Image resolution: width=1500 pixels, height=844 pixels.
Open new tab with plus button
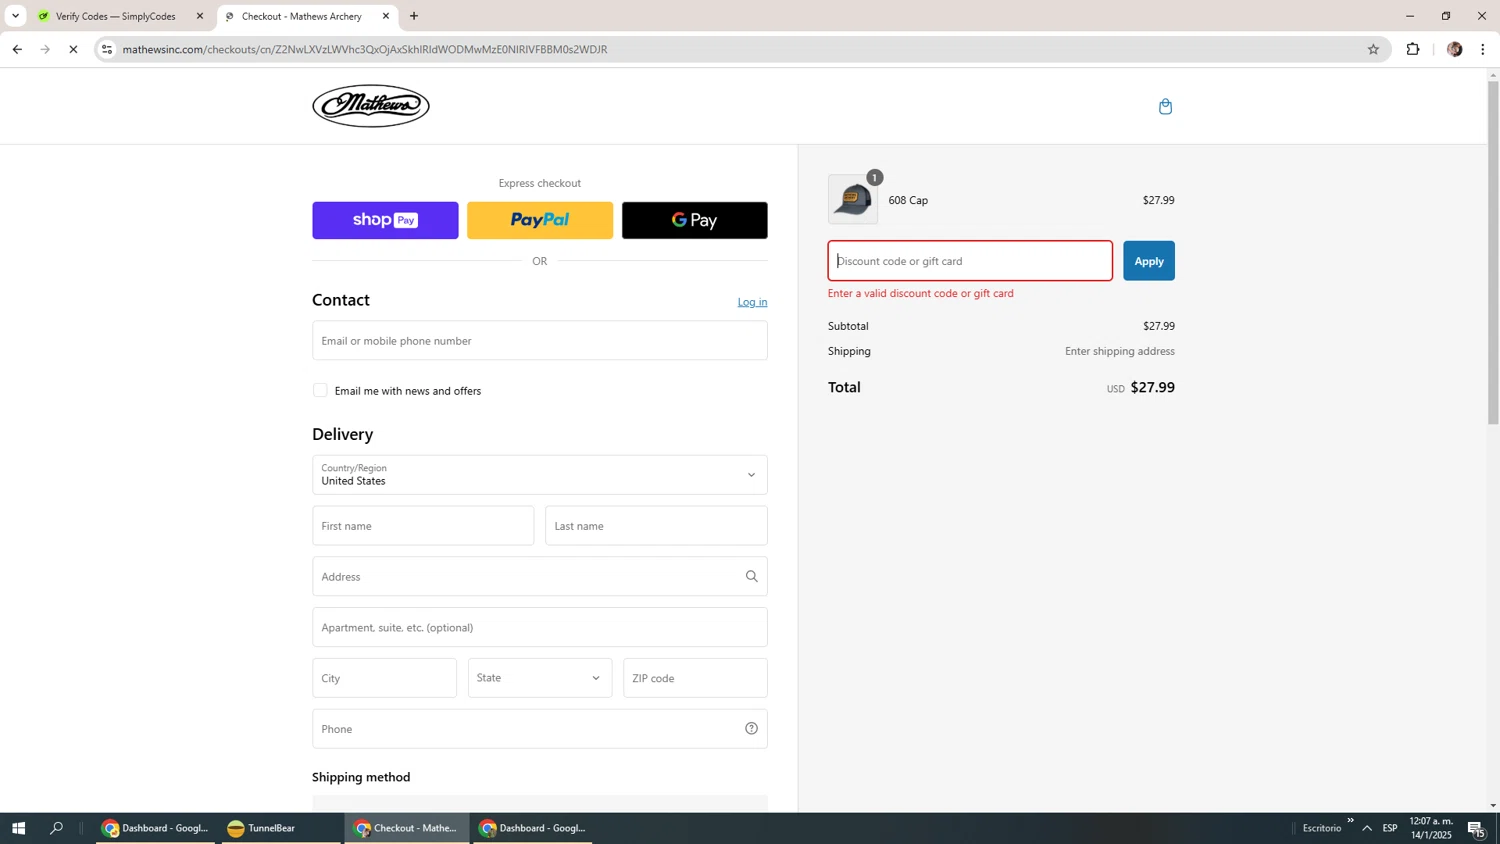414,16
